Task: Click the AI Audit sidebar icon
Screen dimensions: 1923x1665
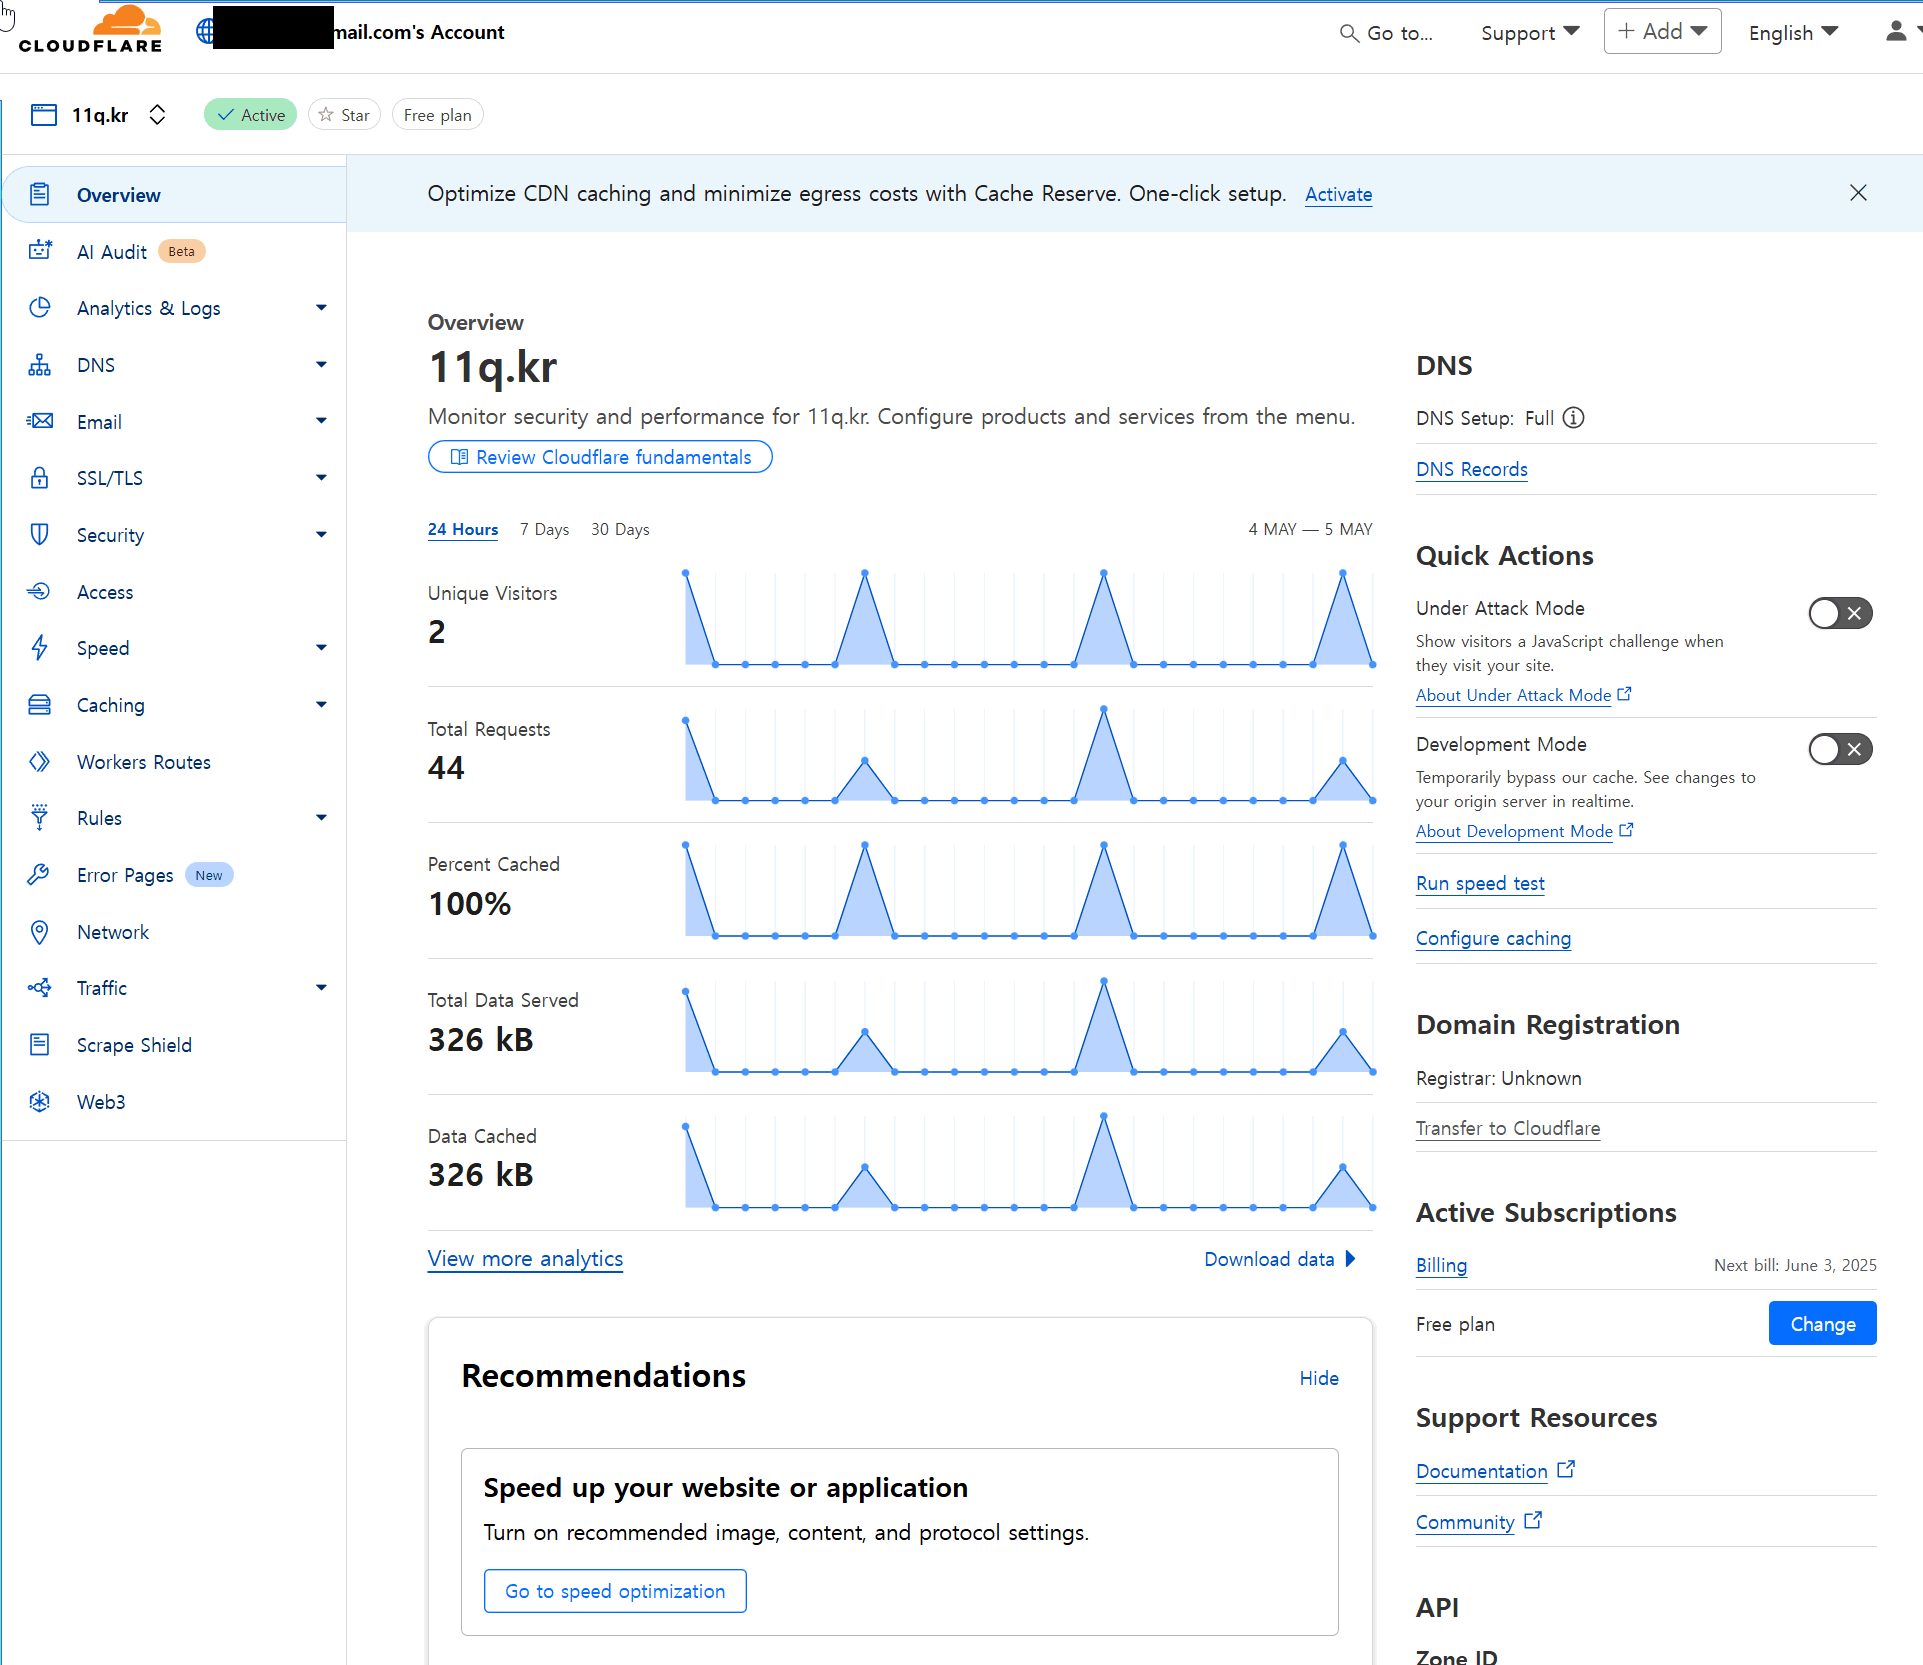Action: click(x=40, y=250)
